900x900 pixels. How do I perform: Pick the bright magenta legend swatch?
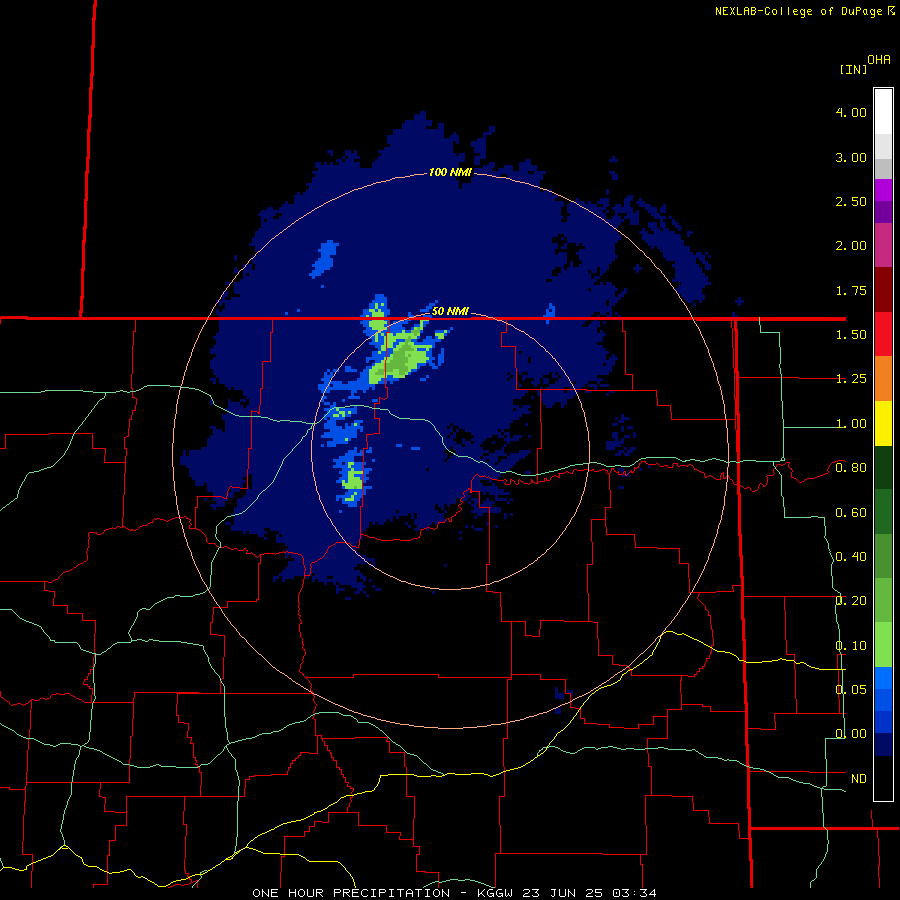click(883, 190)
